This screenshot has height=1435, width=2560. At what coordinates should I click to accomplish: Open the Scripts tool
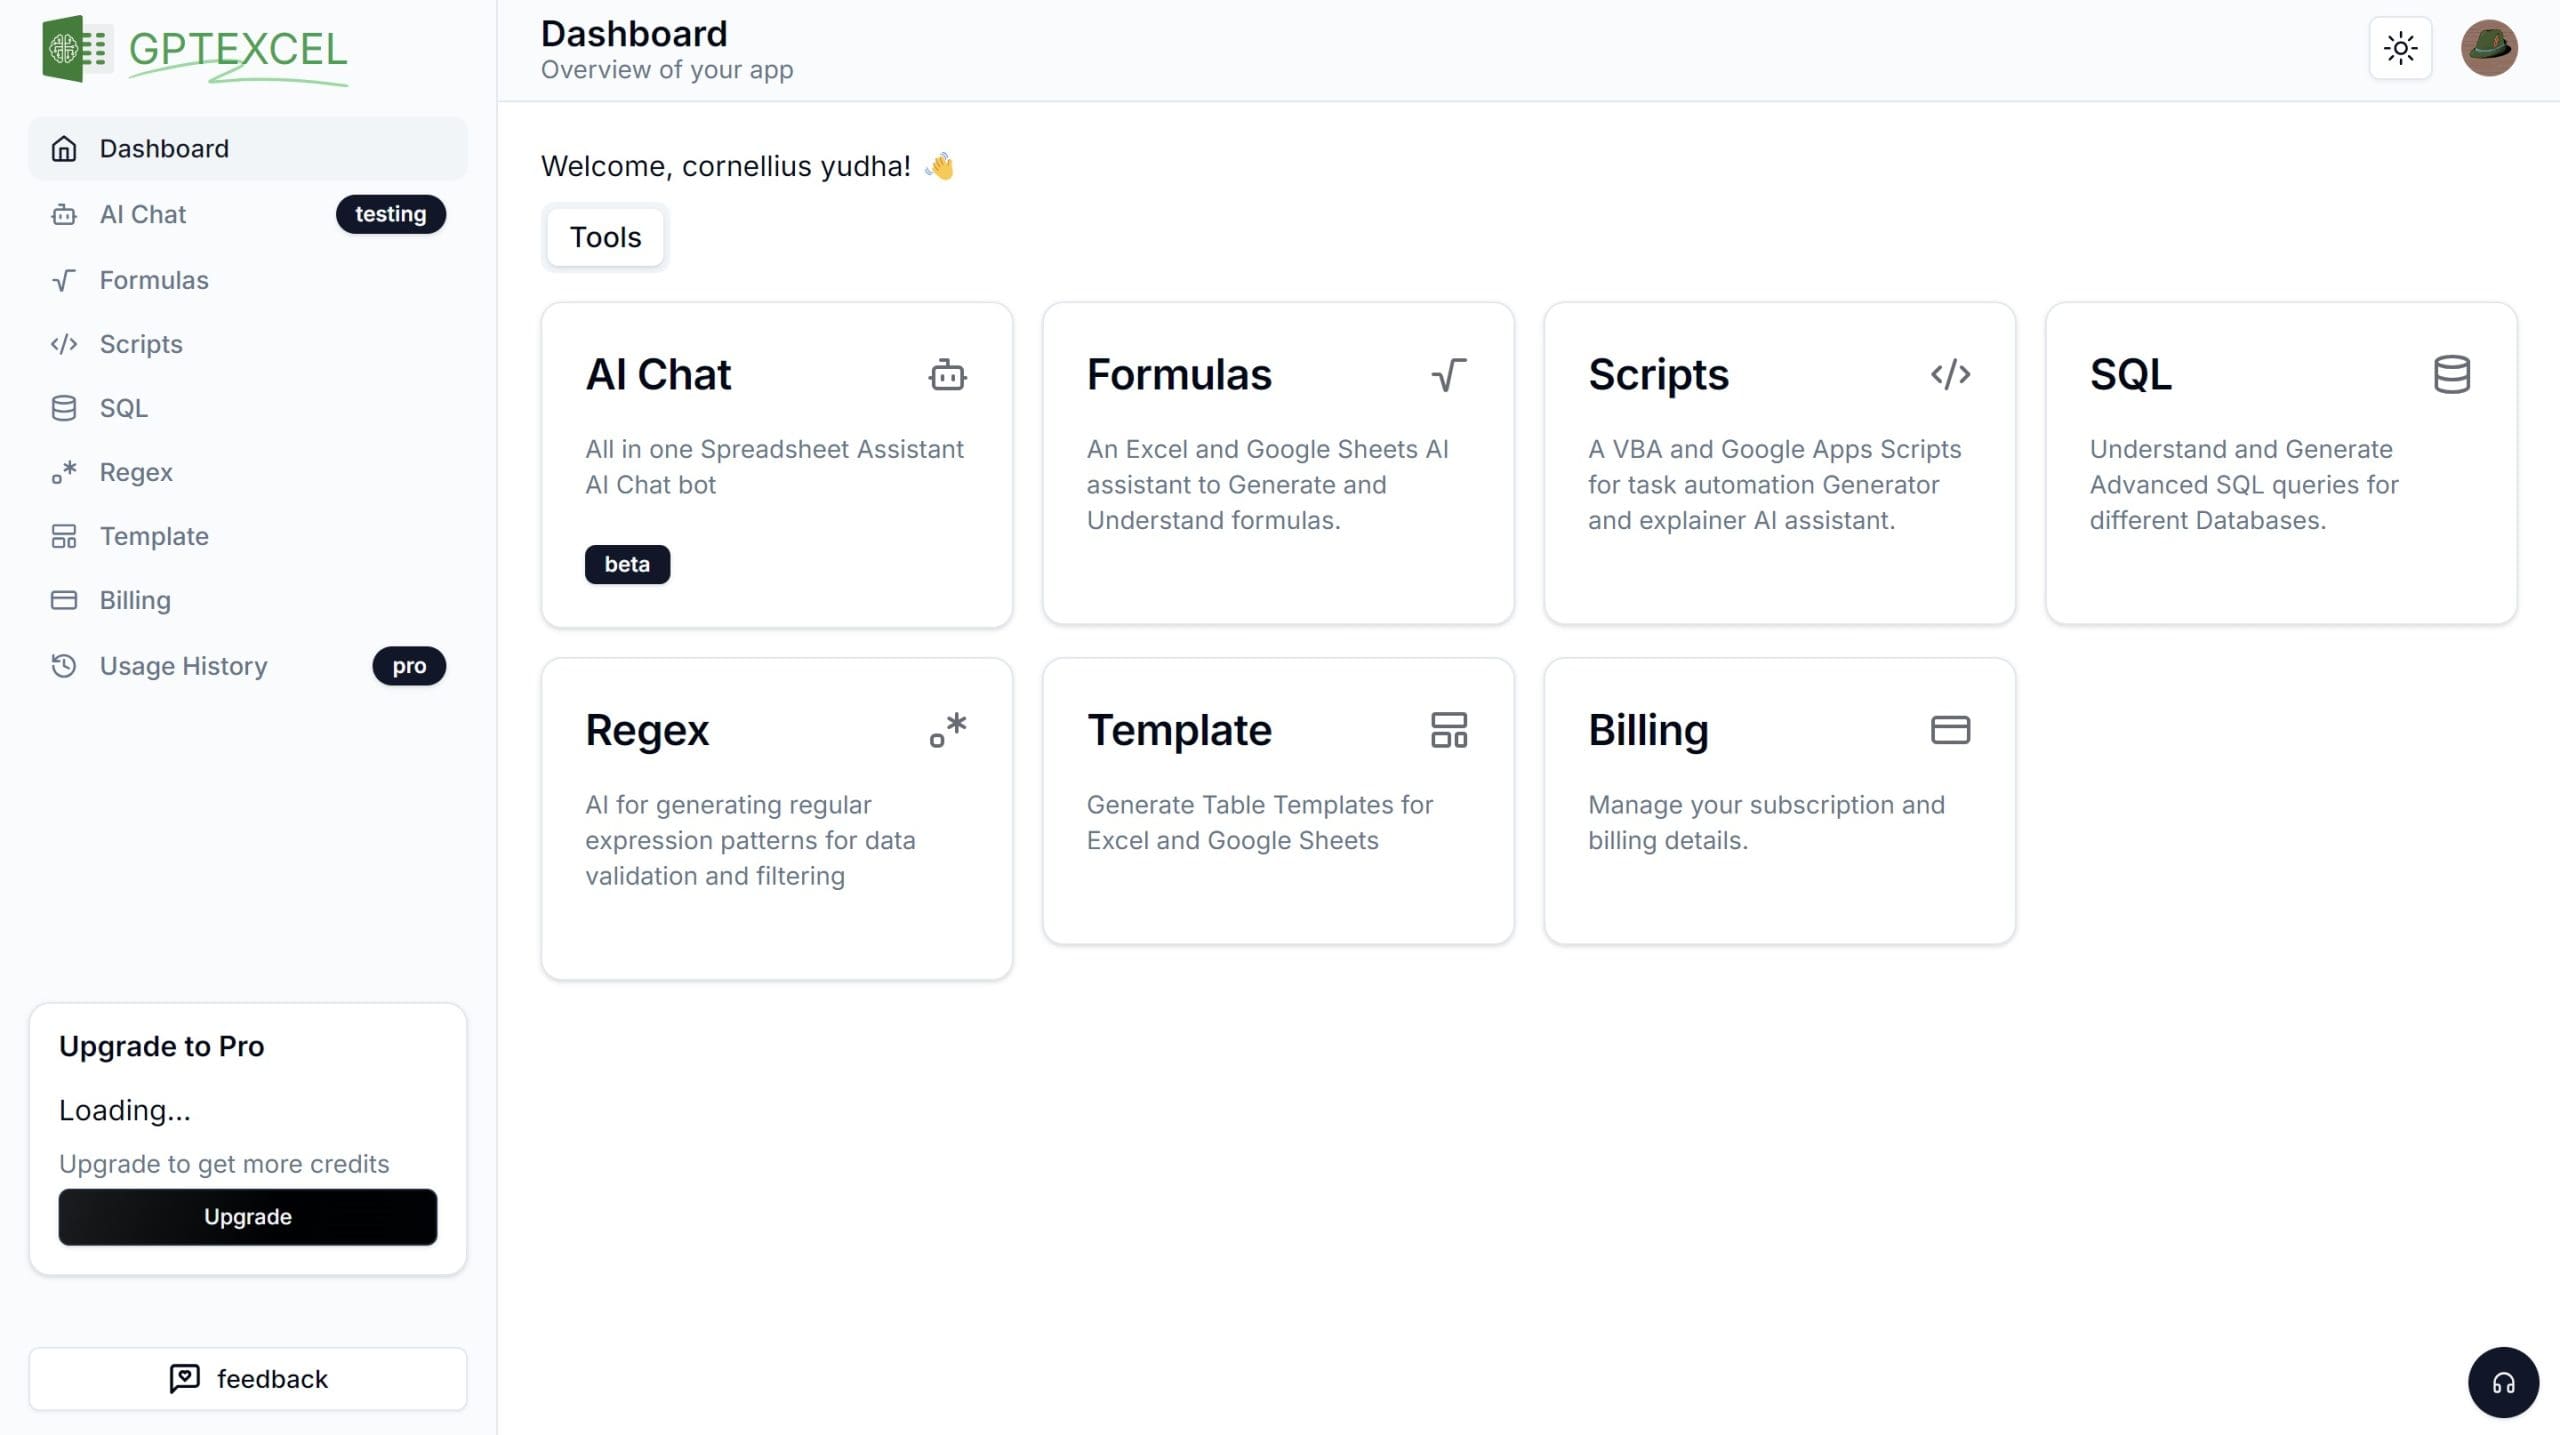point(1779,461)
